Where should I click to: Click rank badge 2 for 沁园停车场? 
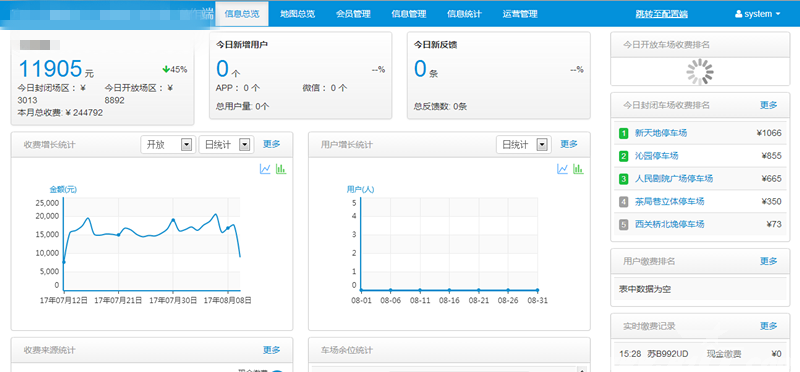623,156
